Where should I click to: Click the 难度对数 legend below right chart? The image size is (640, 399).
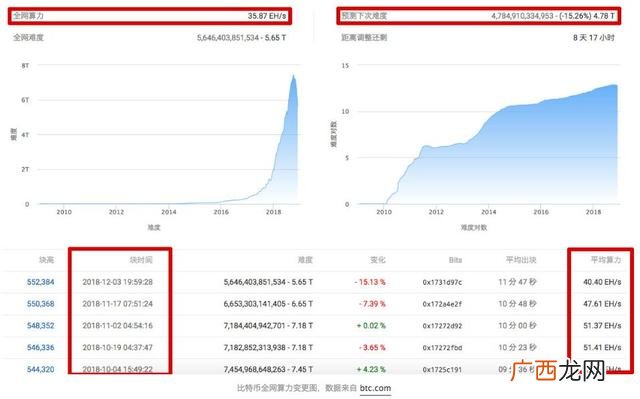pos(474,228)
